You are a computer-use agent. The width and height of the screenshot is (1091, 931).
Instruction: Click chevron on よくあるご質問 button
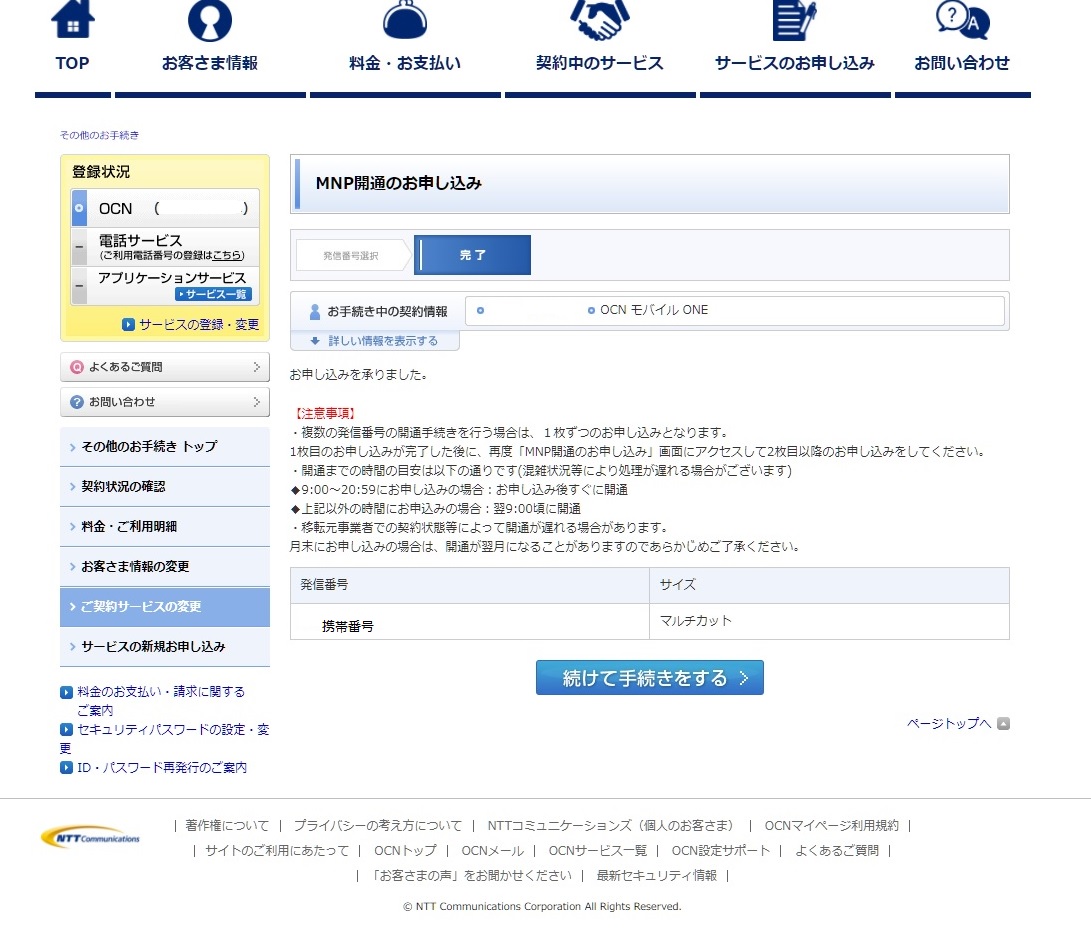257,367
